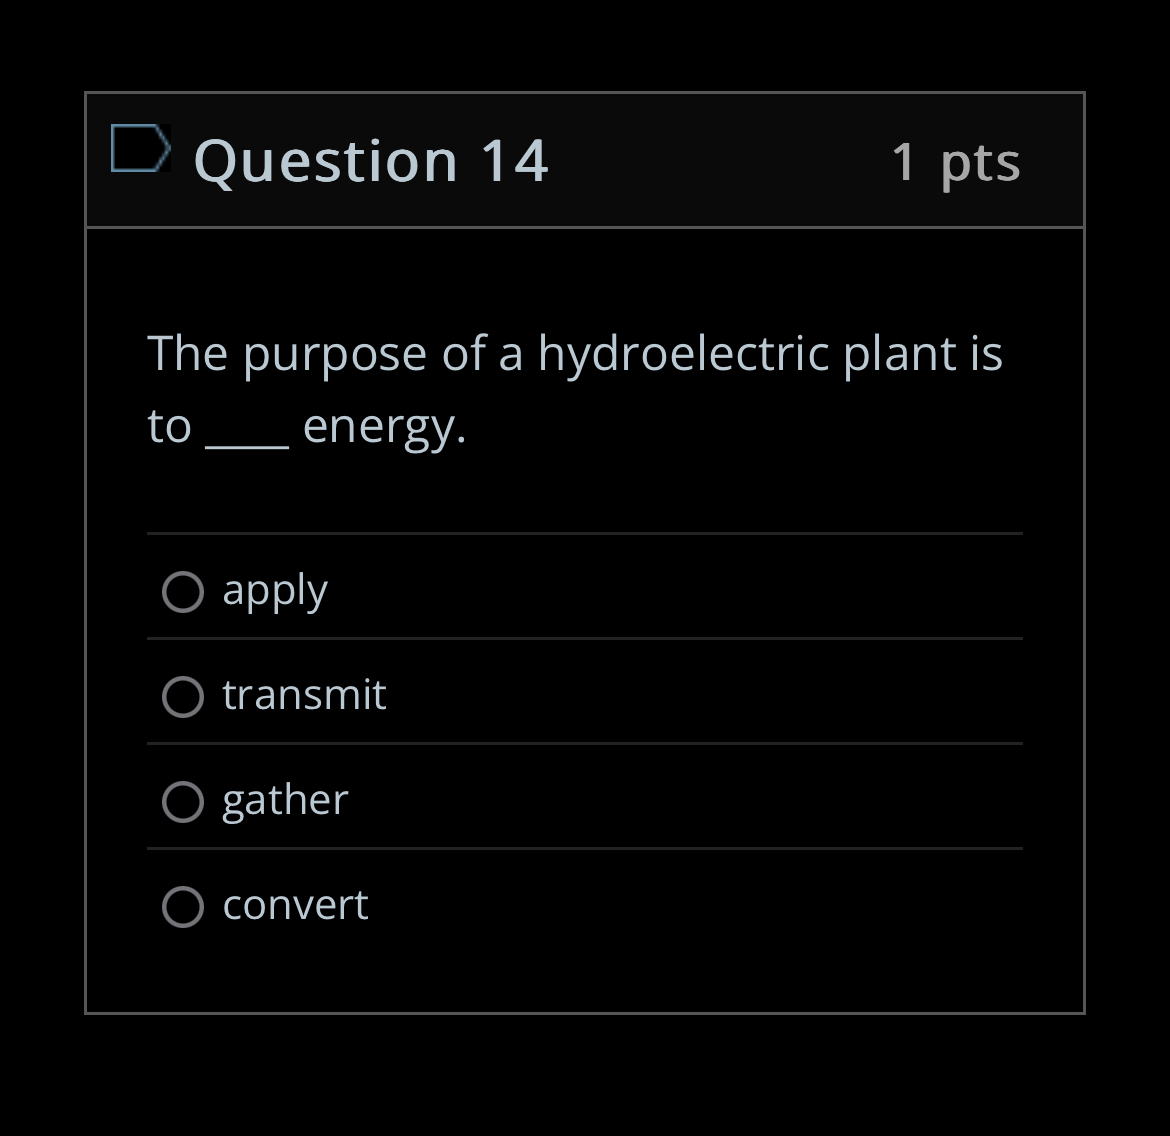1170x1136 pixels.
Task: Select the 'transmit' radio button
Action: coord(183,697)
